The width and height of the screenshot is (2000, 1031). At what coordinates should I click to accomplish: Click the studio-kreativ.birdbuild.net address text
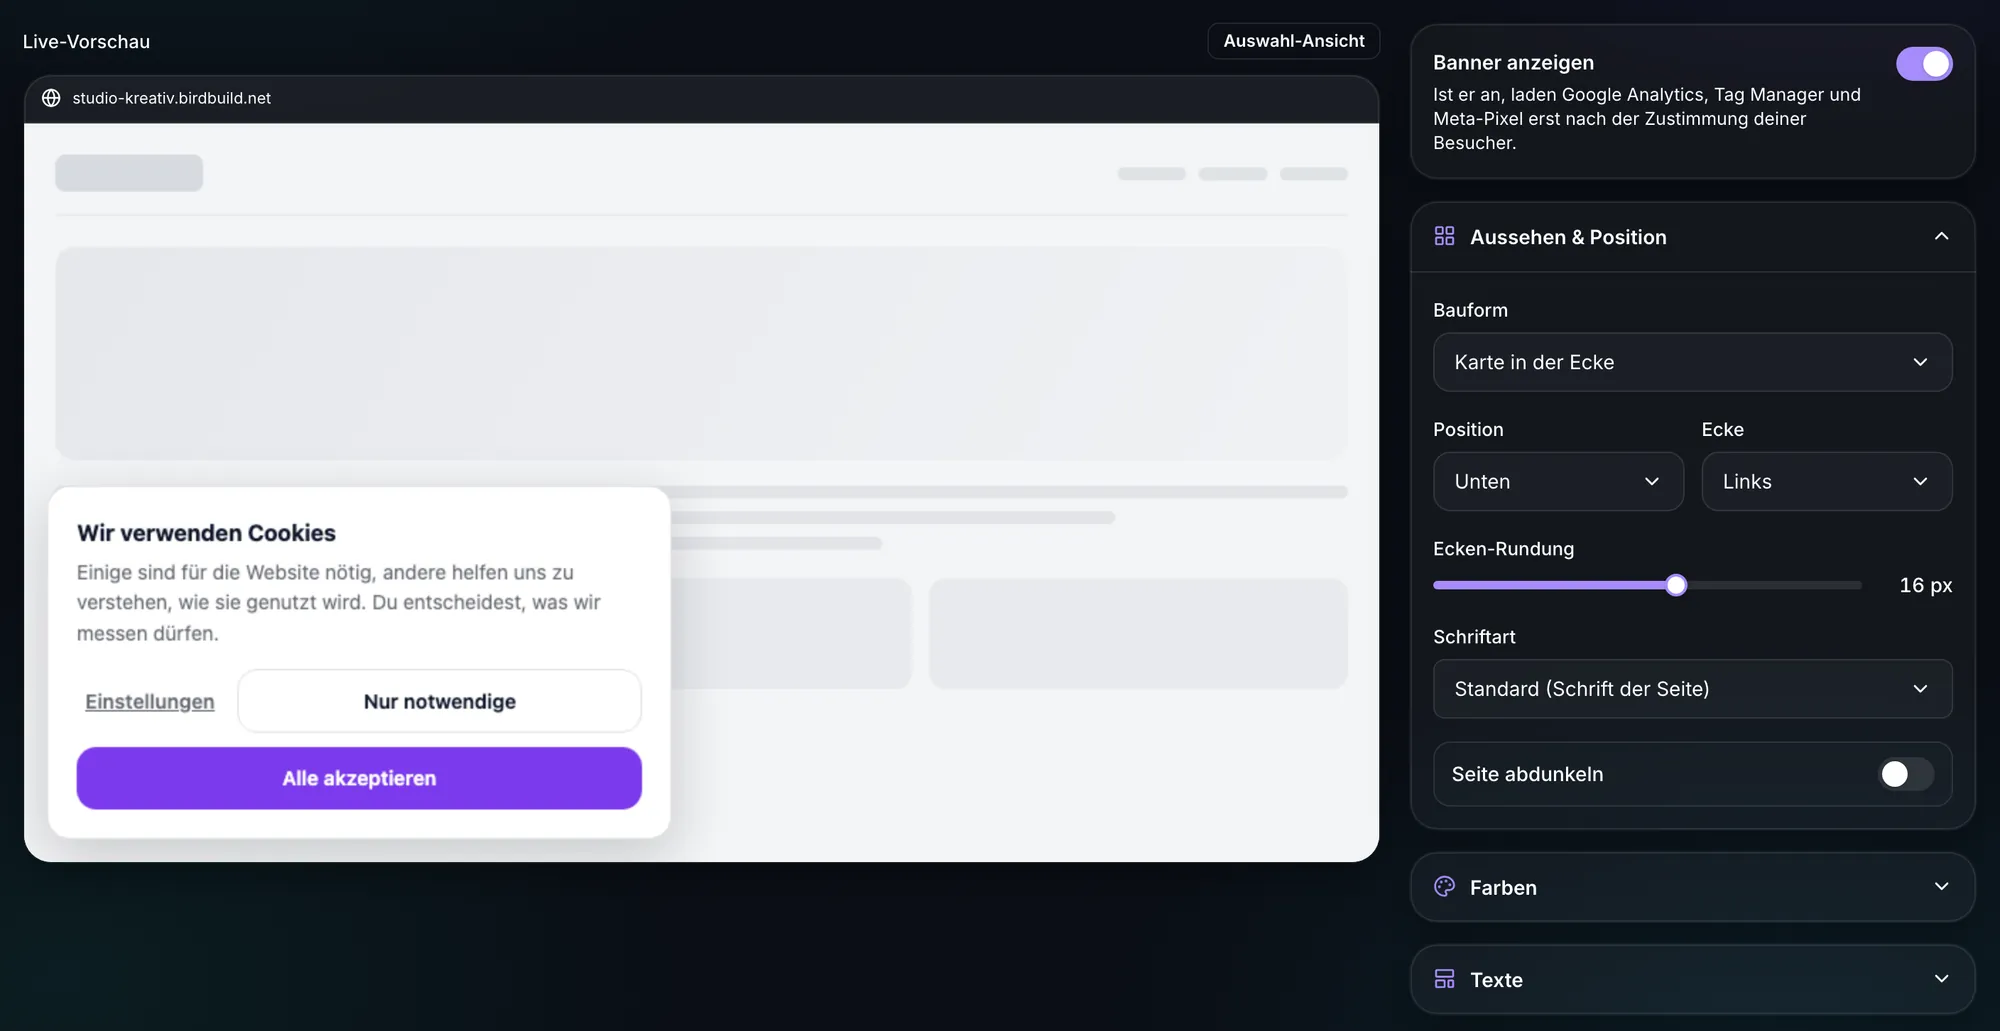point(172,98)
